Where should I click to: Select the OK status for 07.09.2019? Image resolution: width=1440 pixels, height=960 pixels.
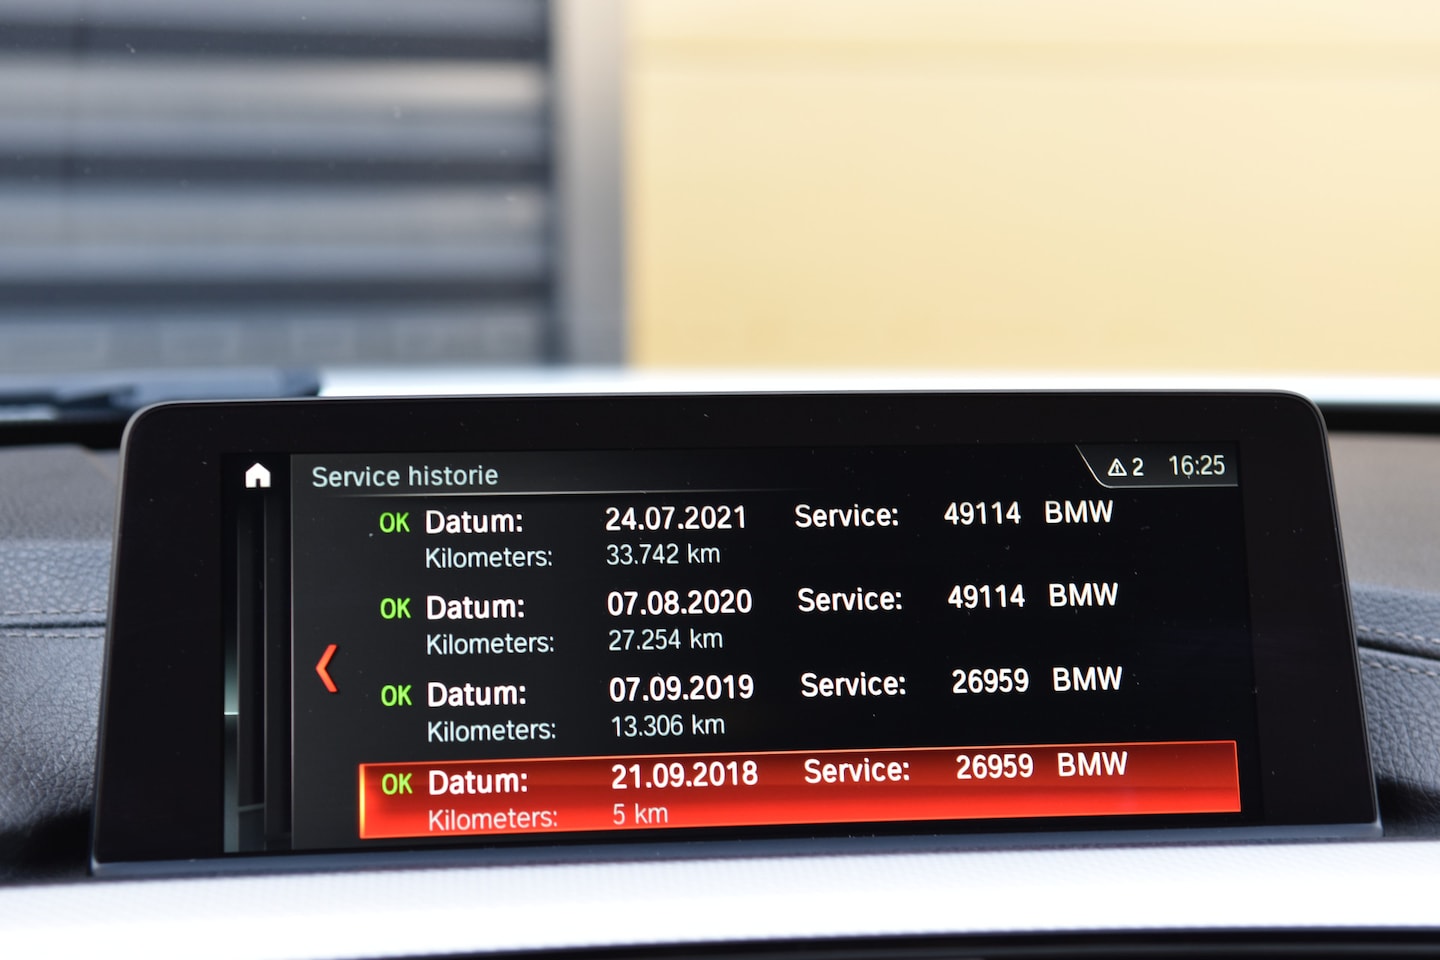tap(396, 695)
